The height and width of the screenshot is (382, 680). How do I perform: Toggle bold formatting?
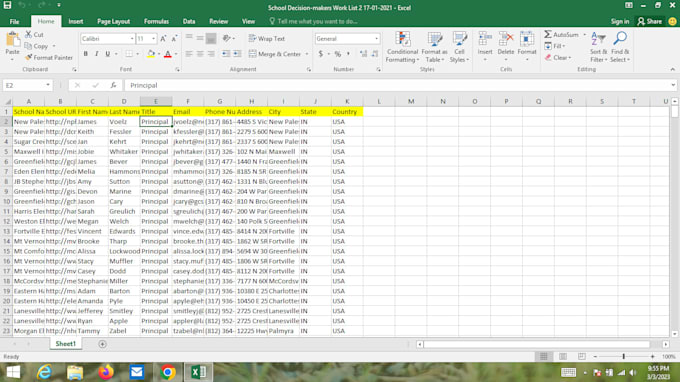coord(85,54)
